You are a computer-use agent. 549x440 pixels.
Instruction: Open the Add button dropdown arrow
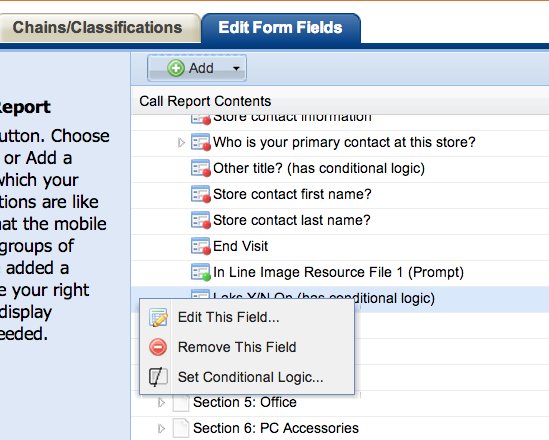pyautogui.click(x=236, y=68)
